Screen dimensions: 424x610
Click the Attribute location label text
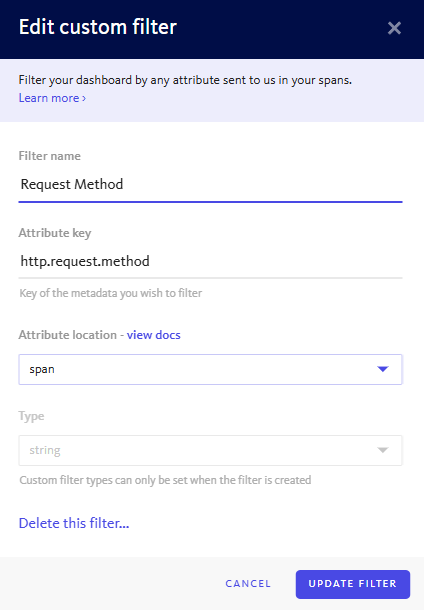click(68, 335)
